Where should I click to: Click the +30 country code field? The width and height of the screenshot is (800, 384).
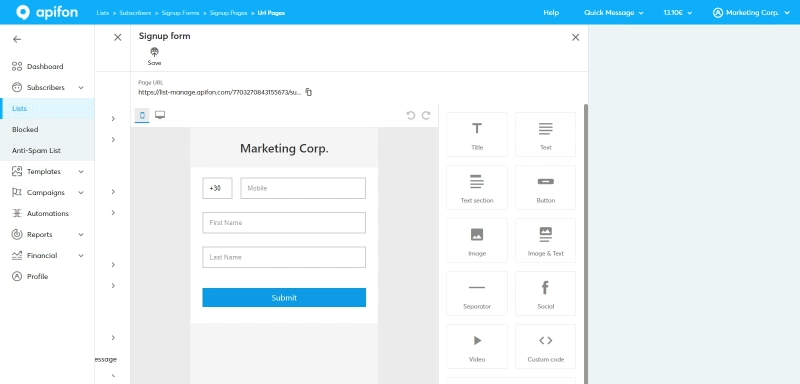pyautogui.click(x=217, y=188)
